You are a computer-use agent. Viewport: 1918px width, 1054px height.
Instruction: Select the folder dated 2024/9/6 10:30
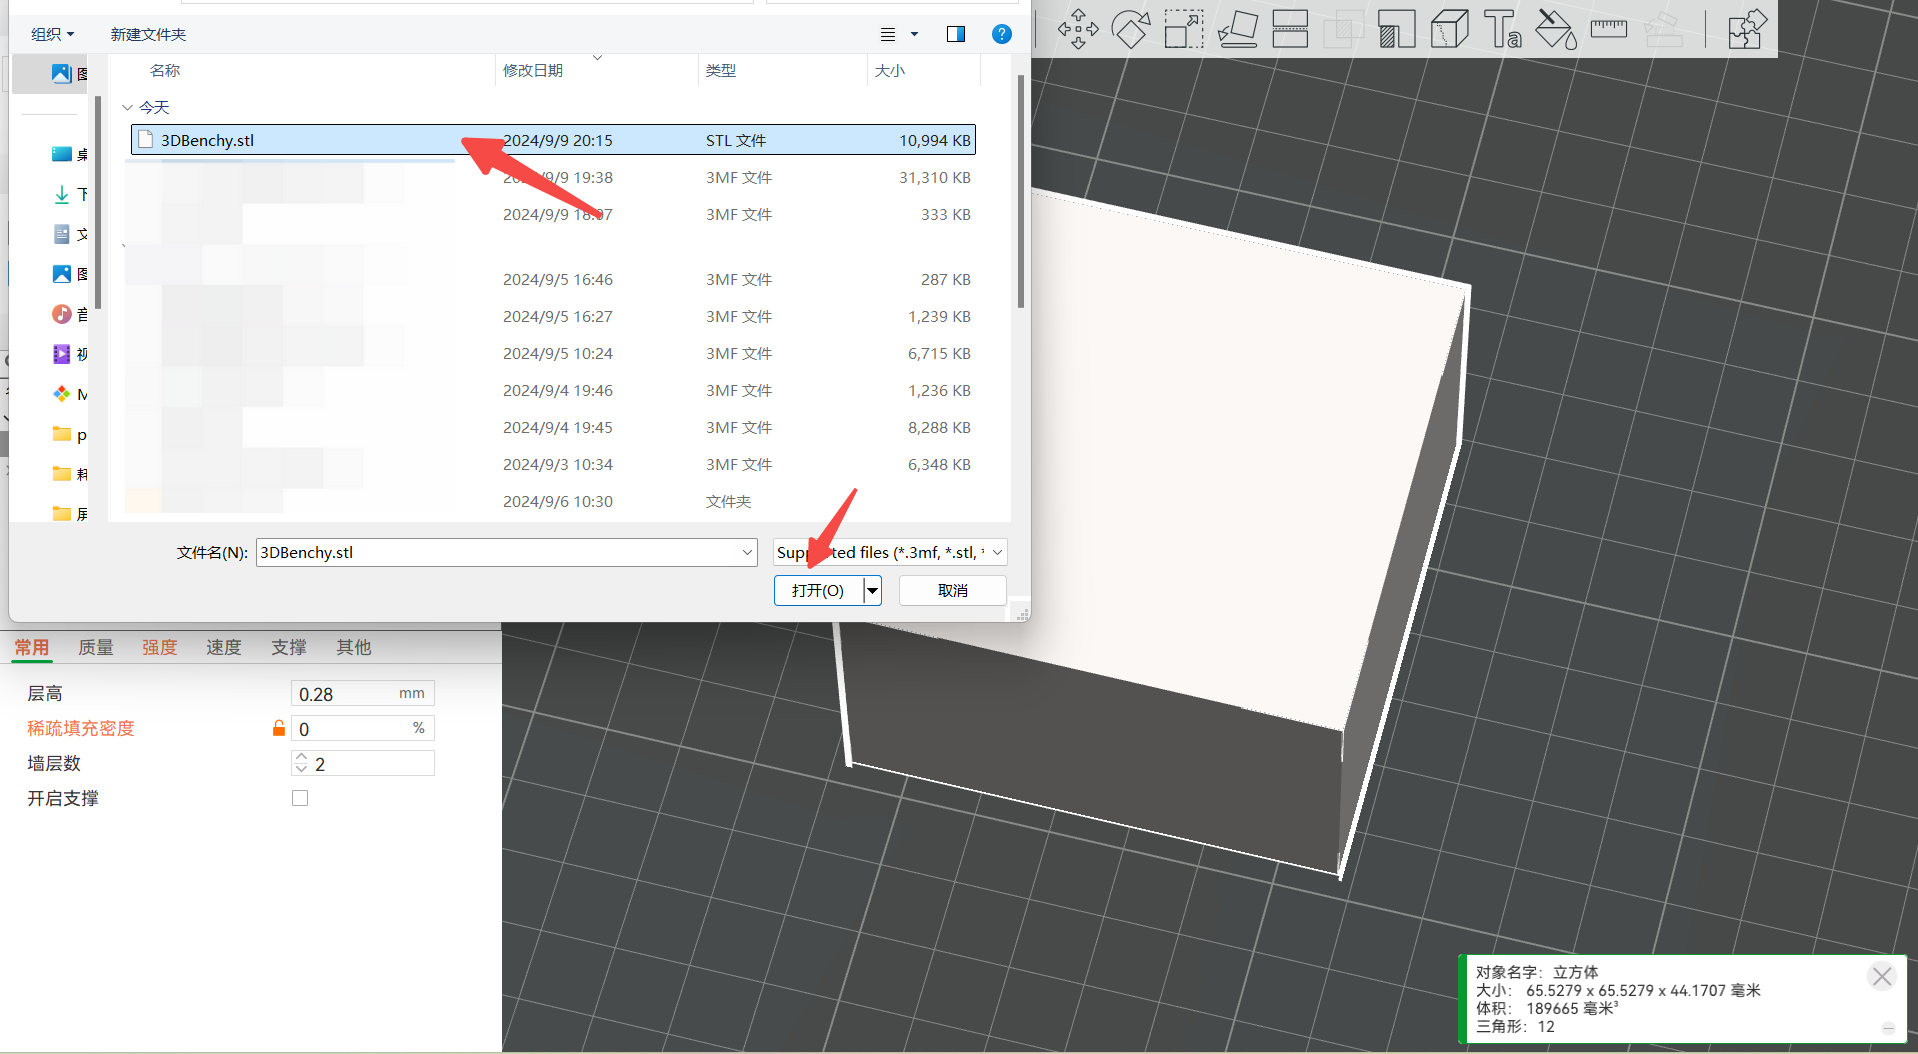(552, 502)
